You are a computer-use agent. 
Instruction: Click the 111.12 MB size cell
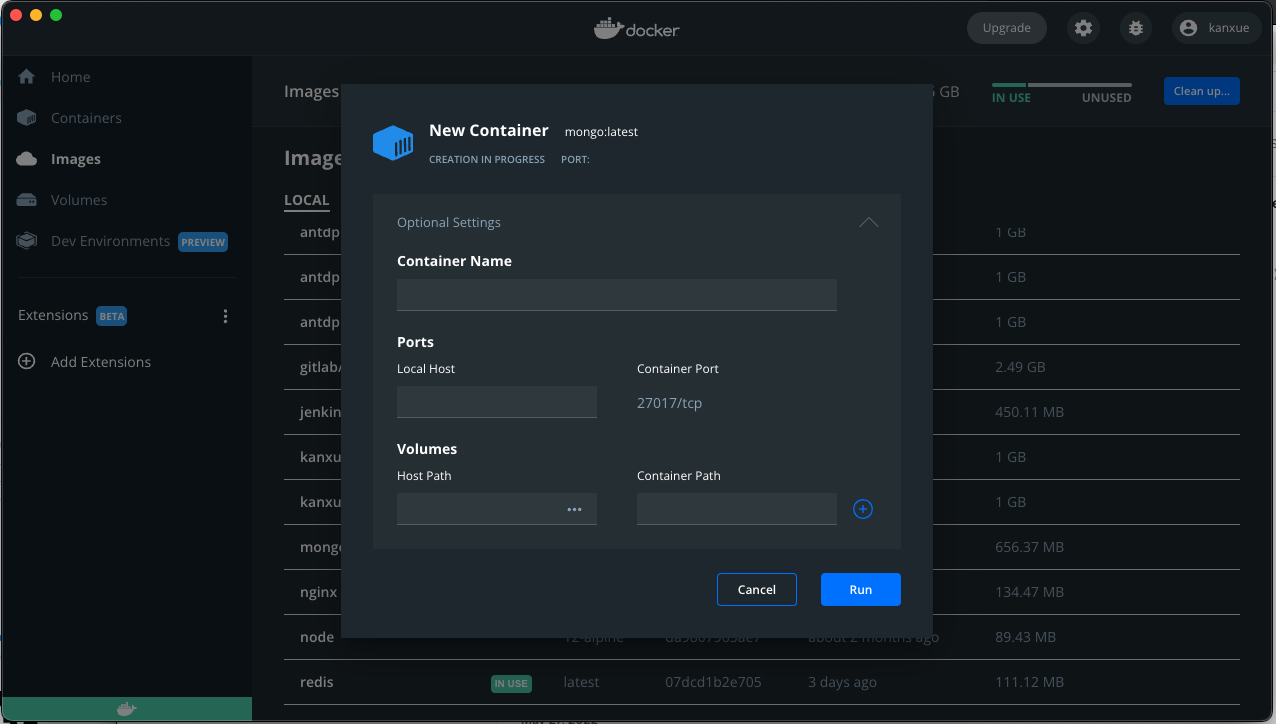1030,682
